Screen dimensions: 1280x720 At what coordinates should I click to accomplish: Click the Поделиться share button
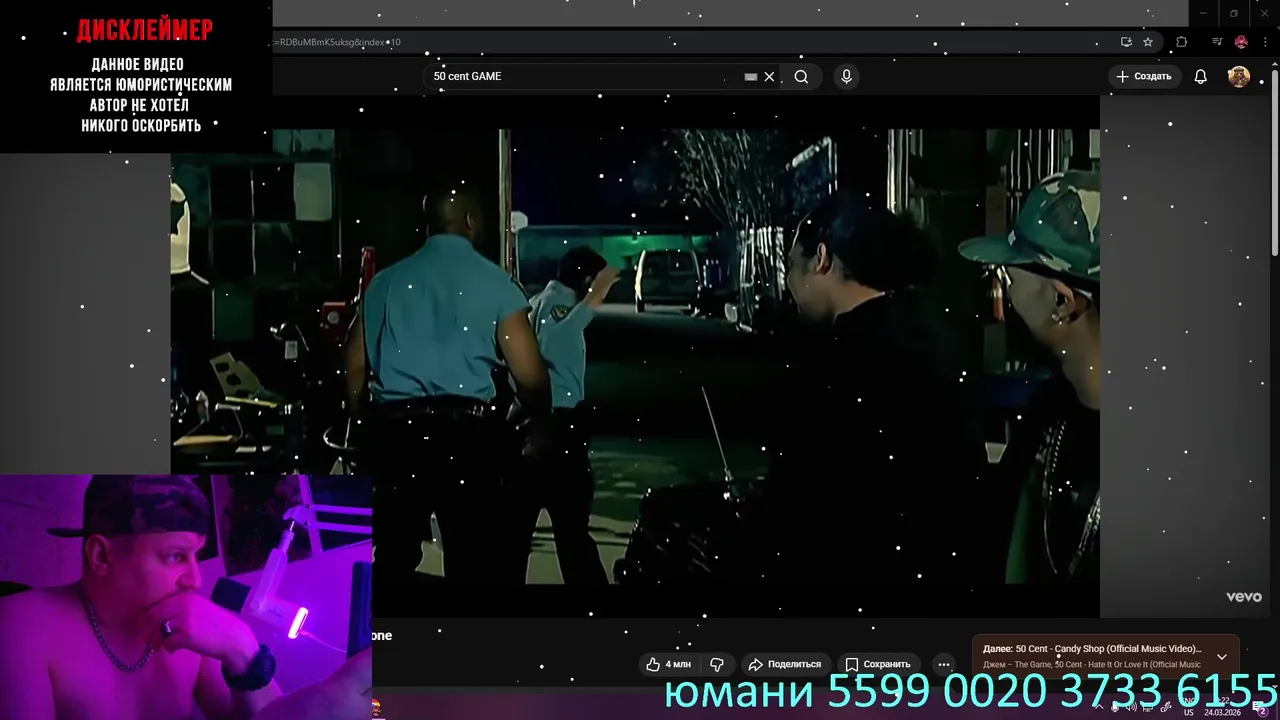click(x=784, y=664)
